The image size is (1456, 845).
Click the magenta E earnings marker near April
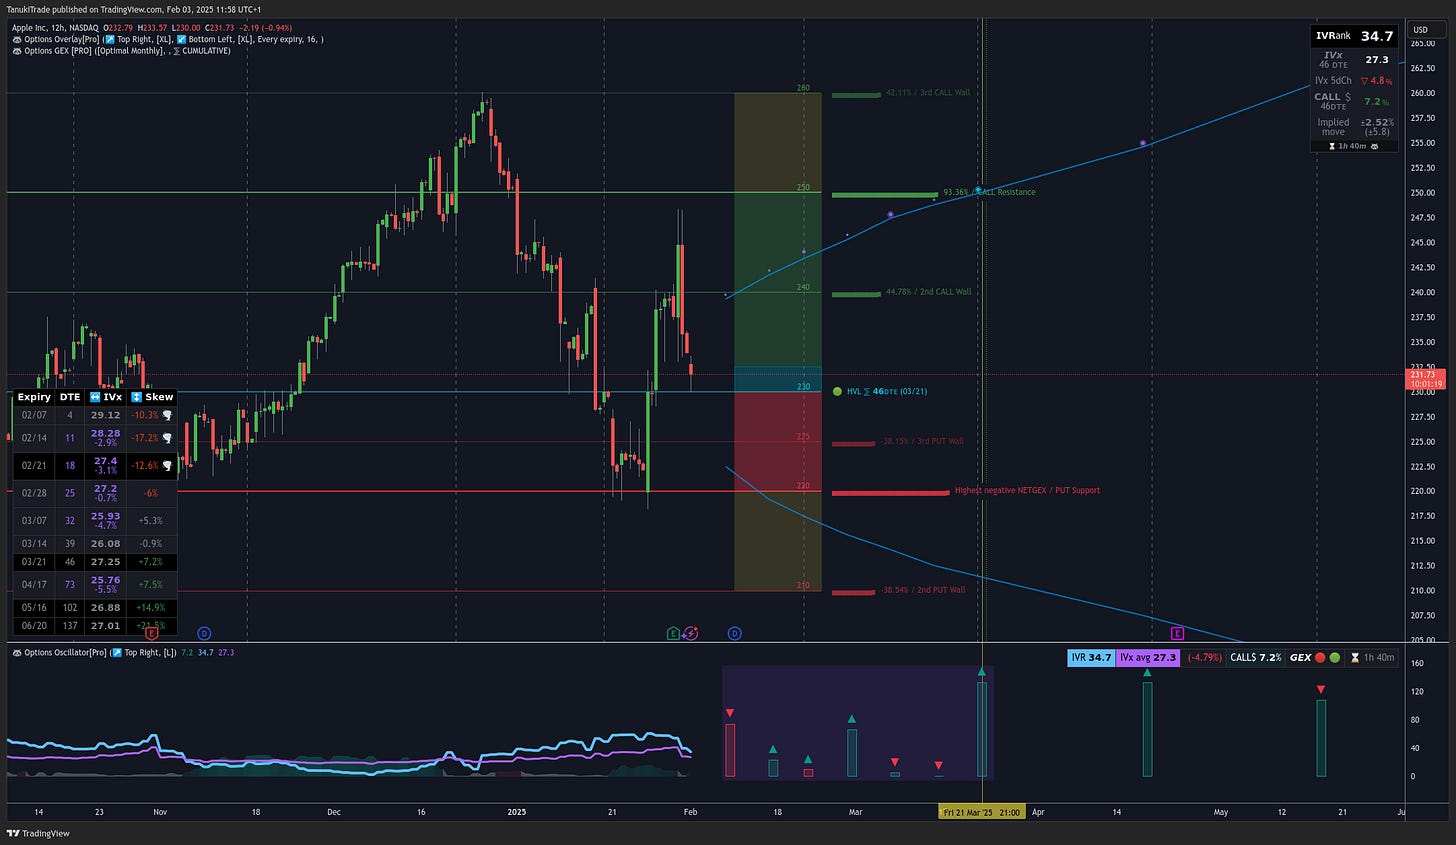click(x=1177, y=633)
